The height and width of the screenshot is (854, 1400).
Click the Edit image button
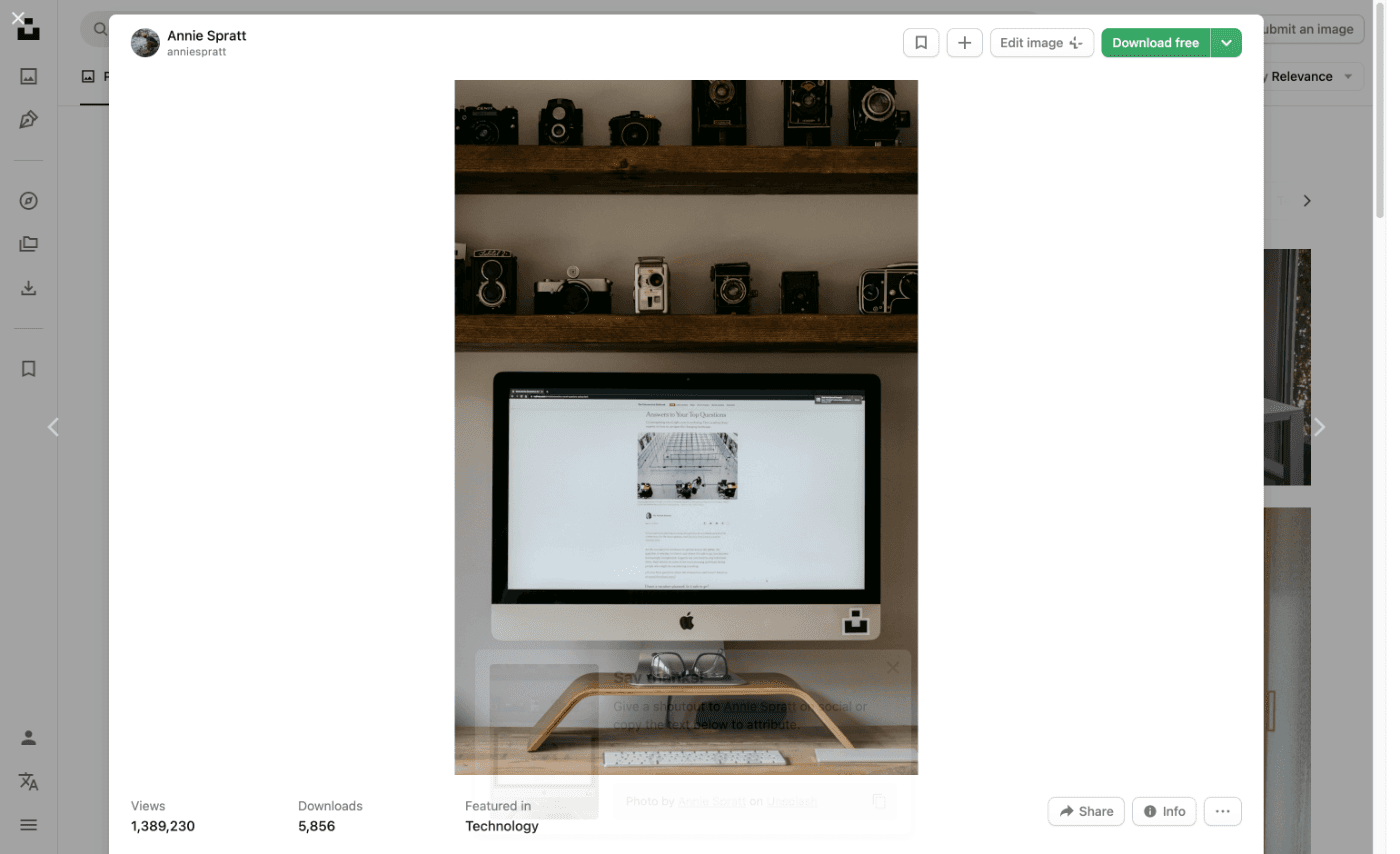1041,43
